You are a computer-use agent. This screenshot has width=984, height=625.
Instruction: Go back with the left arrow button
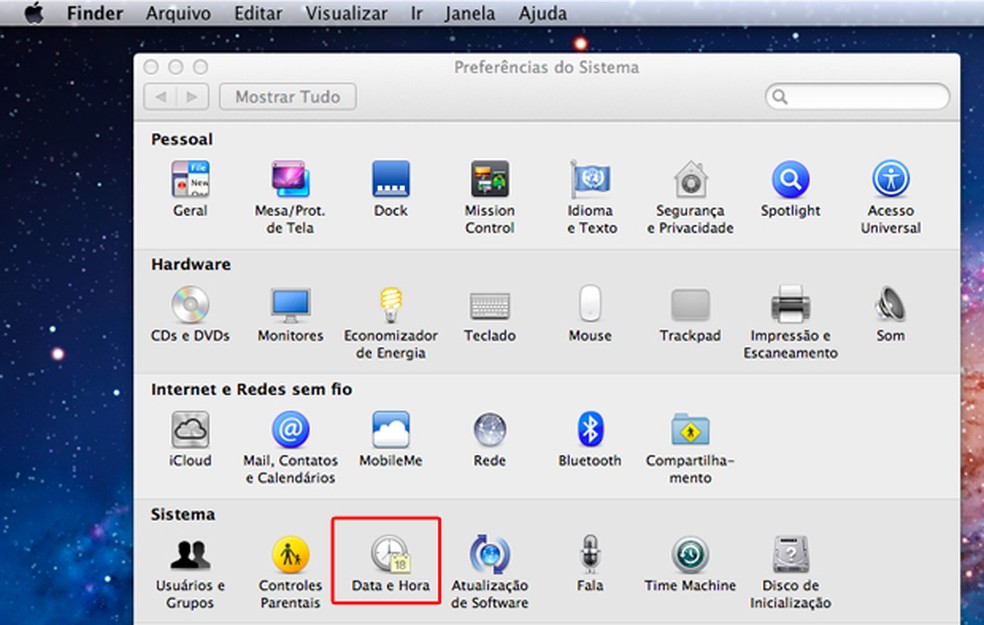tap(160, 97)
